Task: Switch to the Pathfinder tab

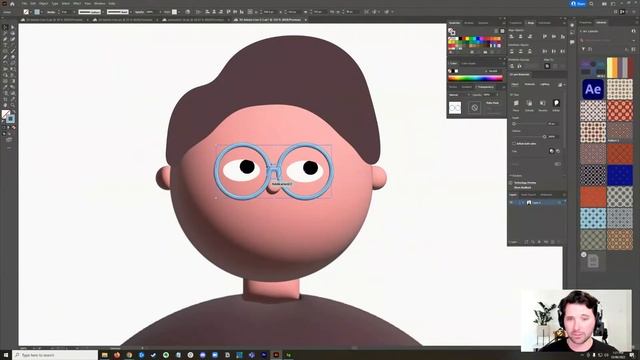Action: pos(544,23)
